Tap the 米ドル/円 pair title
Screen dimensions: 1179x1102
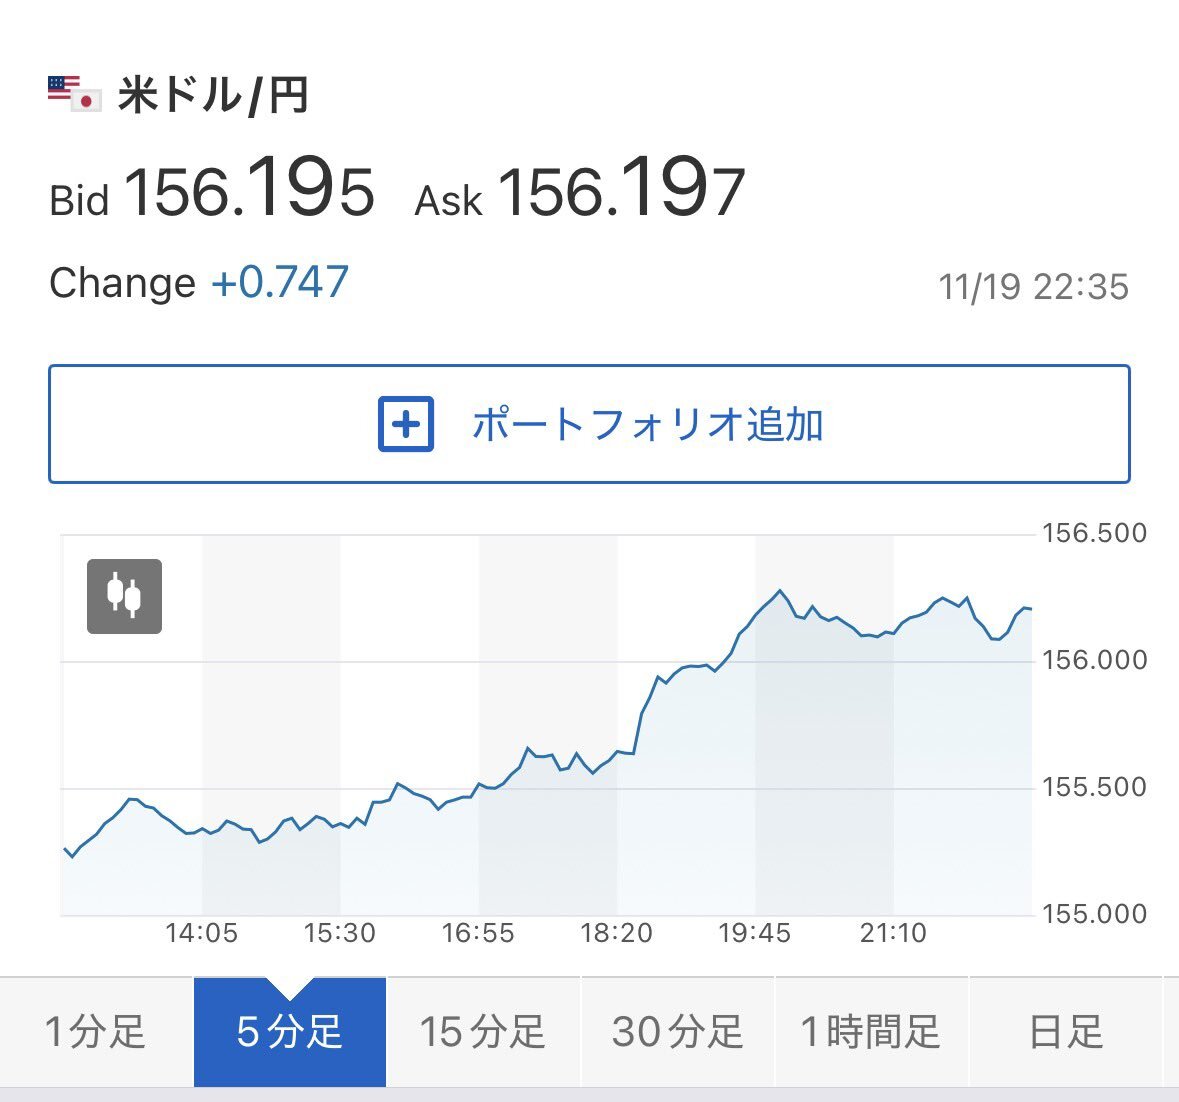(x=213, y=96)
